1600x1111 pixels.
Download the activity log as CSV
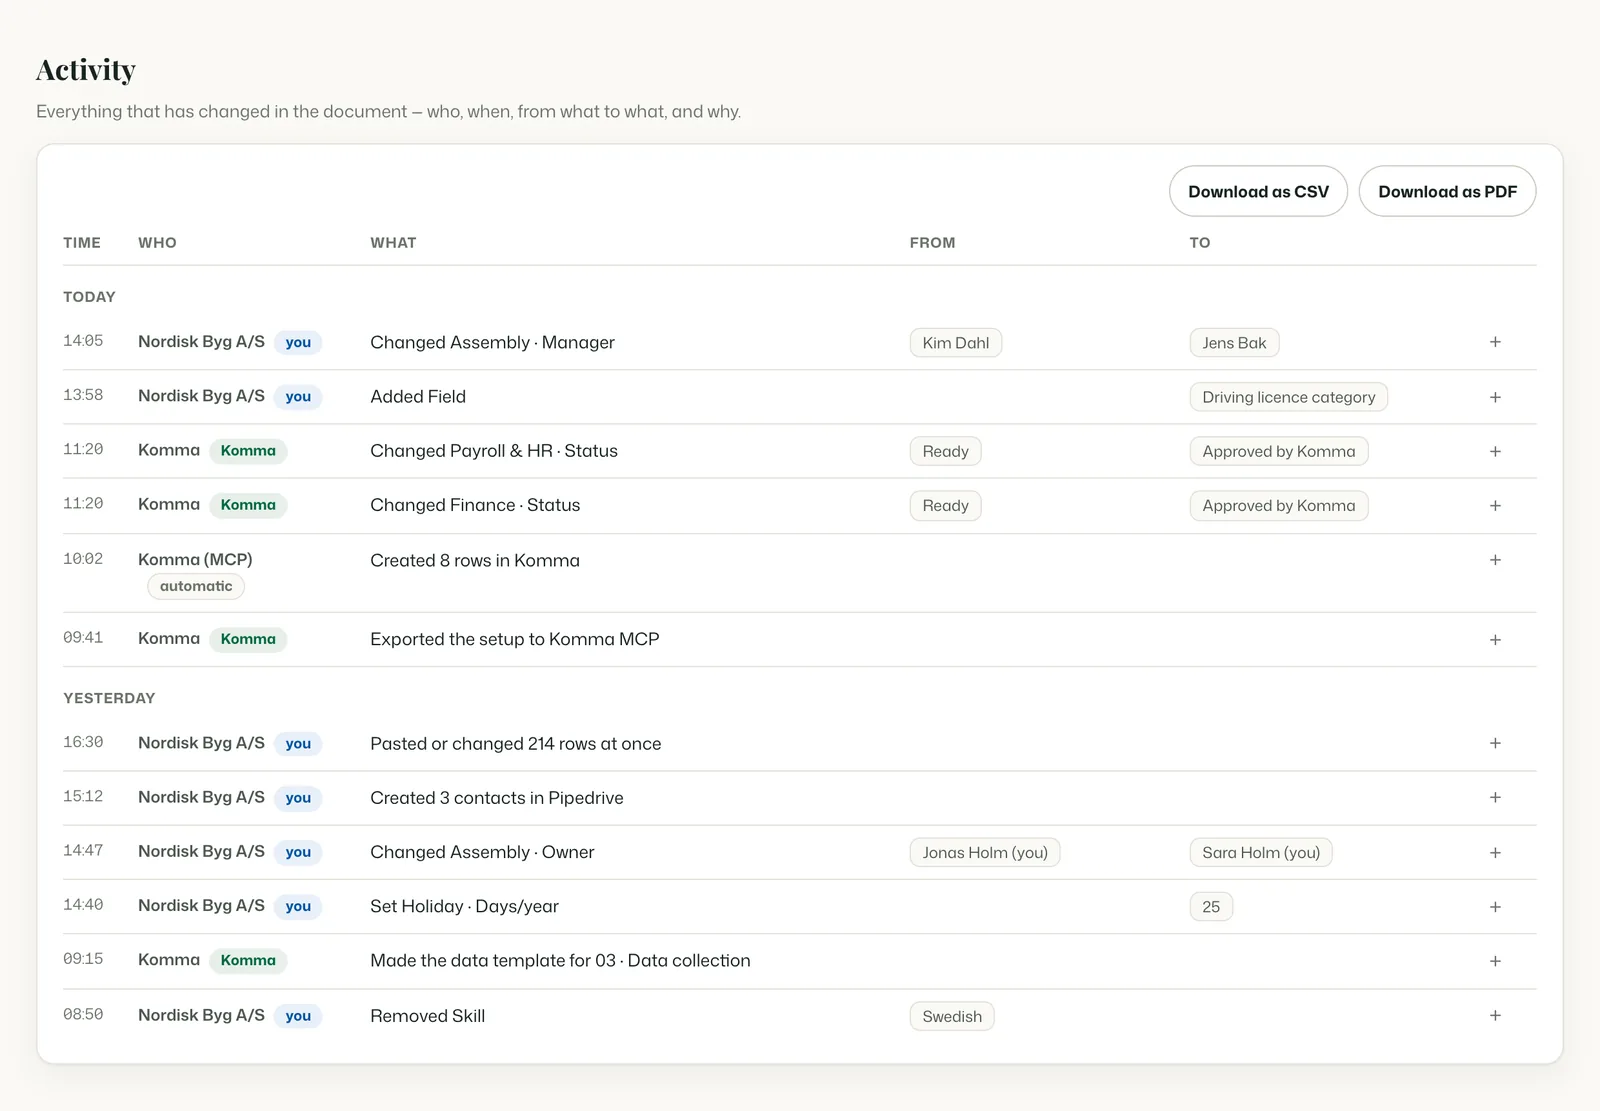(x=1258, y=191)
